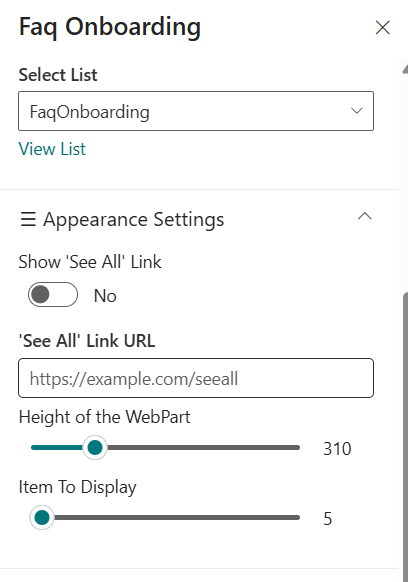This screenshot has height=582, width=408.
Task: Click the scrollbar up arrow at the top right
Action: tap(405, 69)
